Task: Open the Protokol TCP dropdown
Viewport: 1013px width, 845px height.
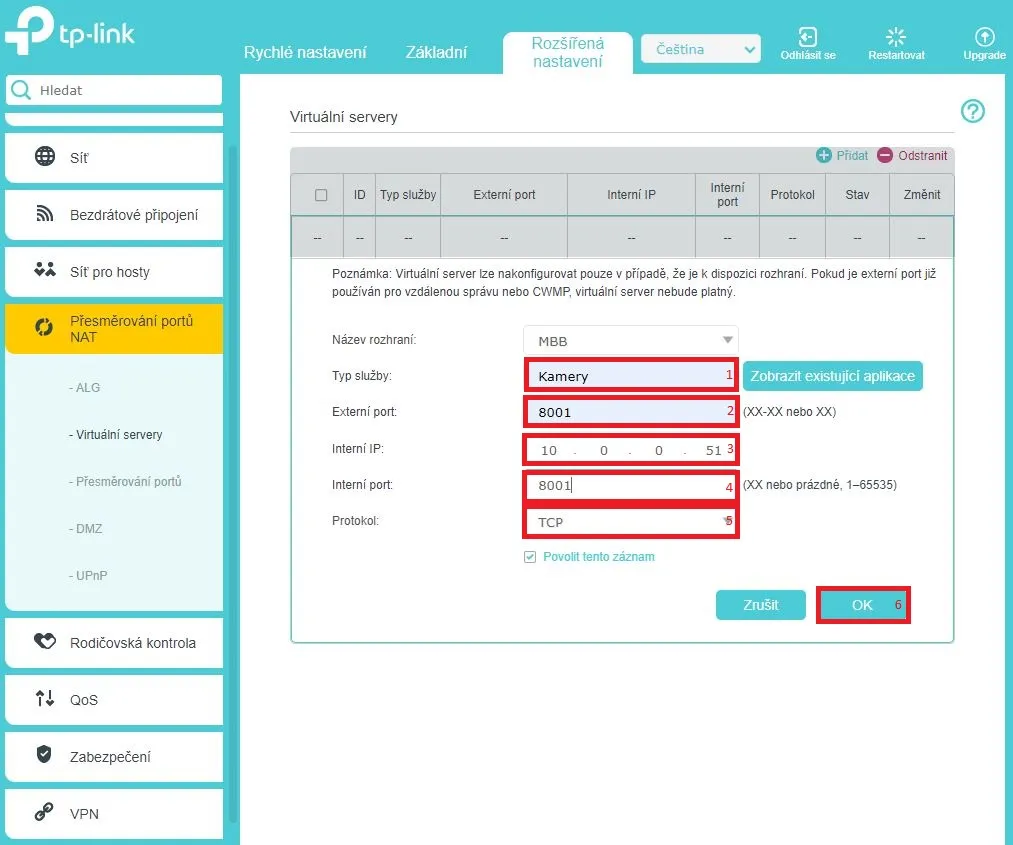Action: click(x=631, y=522)
